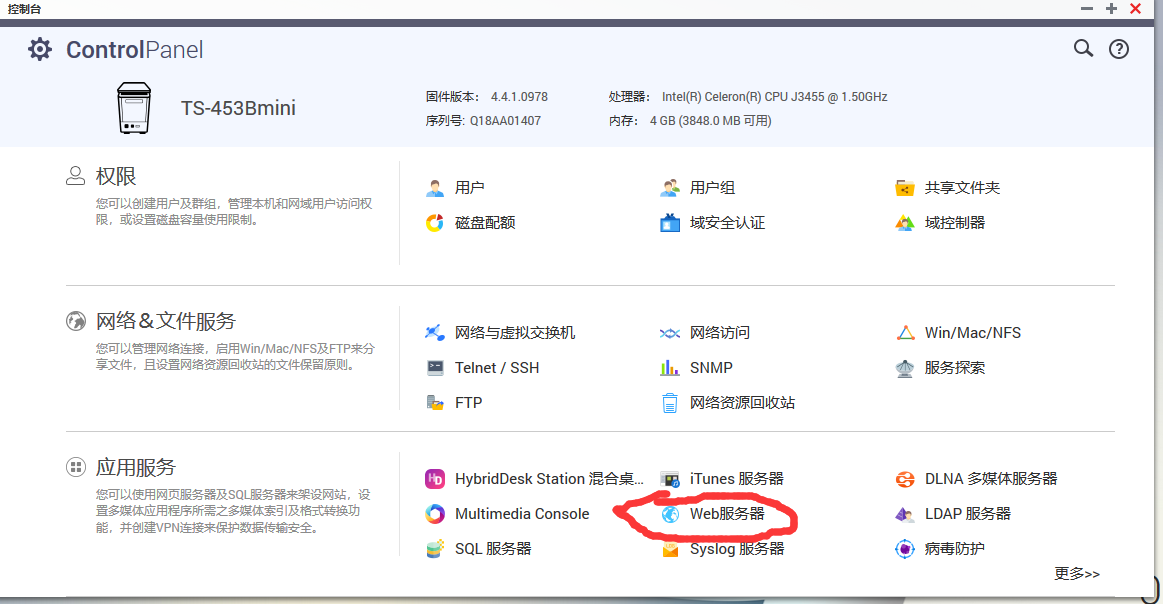Open Win/Mac/NFS settings
This screenshot has width=1163, height=604.
coord(972,333)
